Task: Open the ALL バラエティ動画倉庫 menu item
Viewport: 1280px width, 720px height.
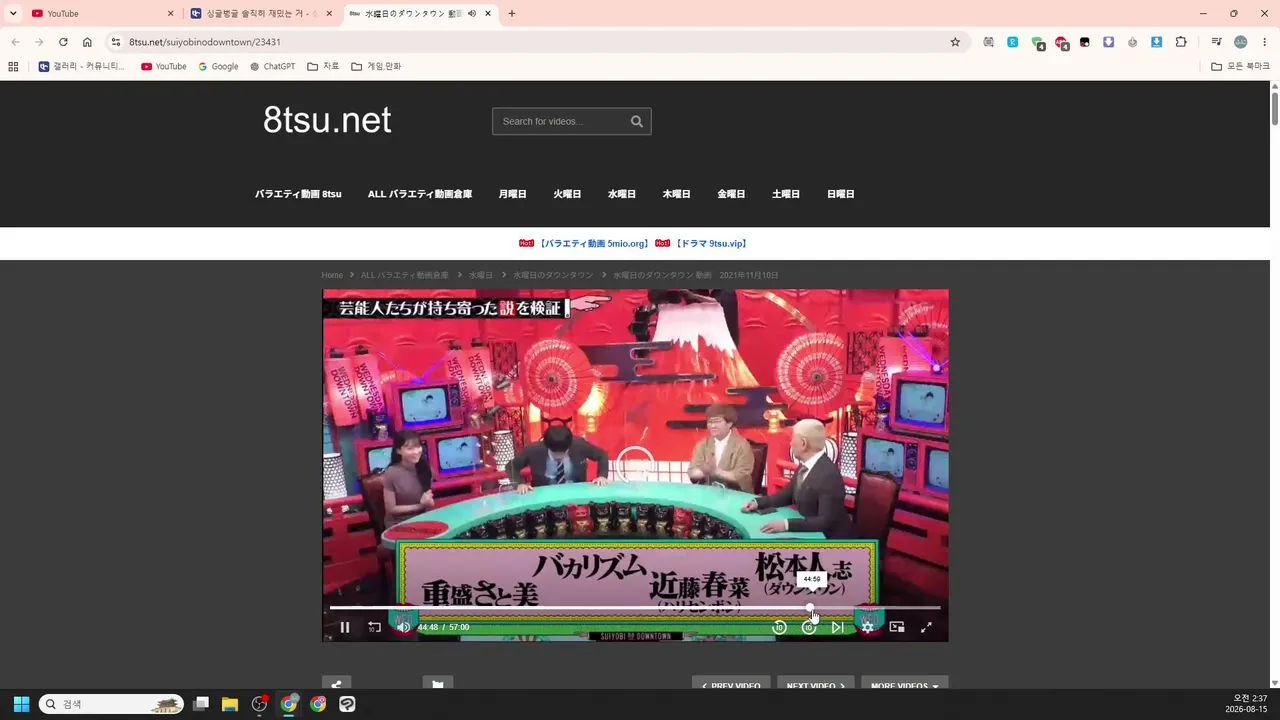Action: coord(420,194)
